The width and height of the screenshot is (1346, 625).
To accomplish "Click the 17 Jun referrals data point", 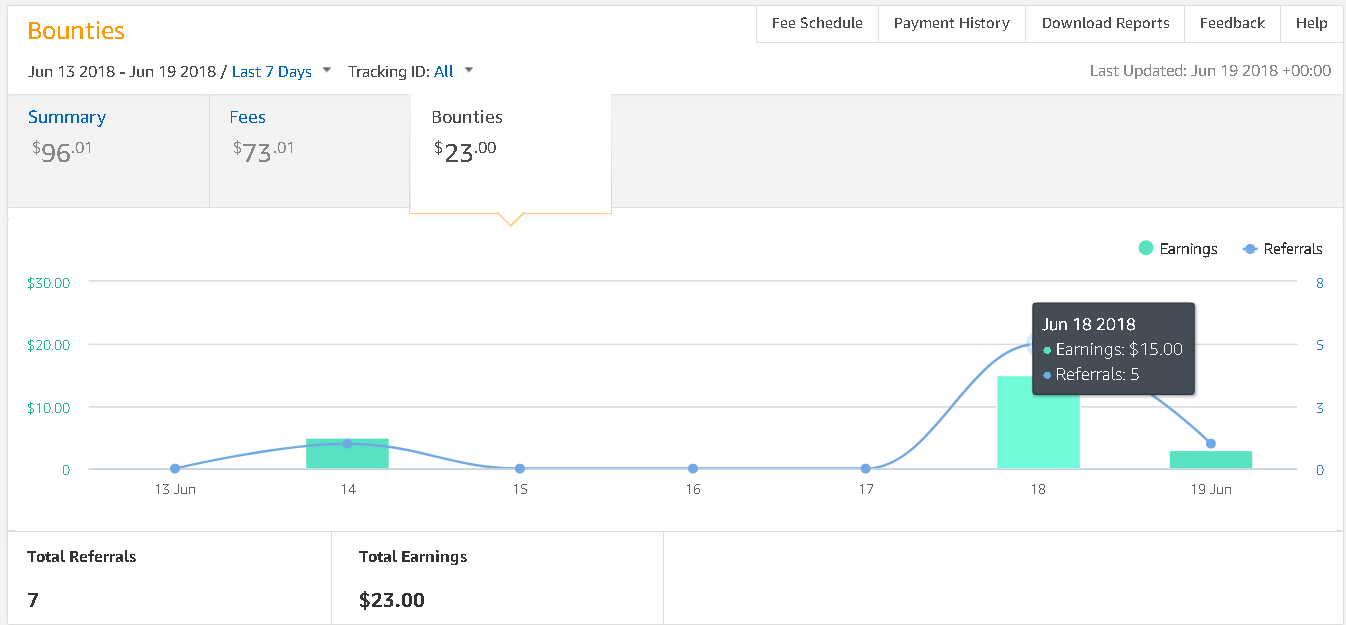I will click(865, 468).
